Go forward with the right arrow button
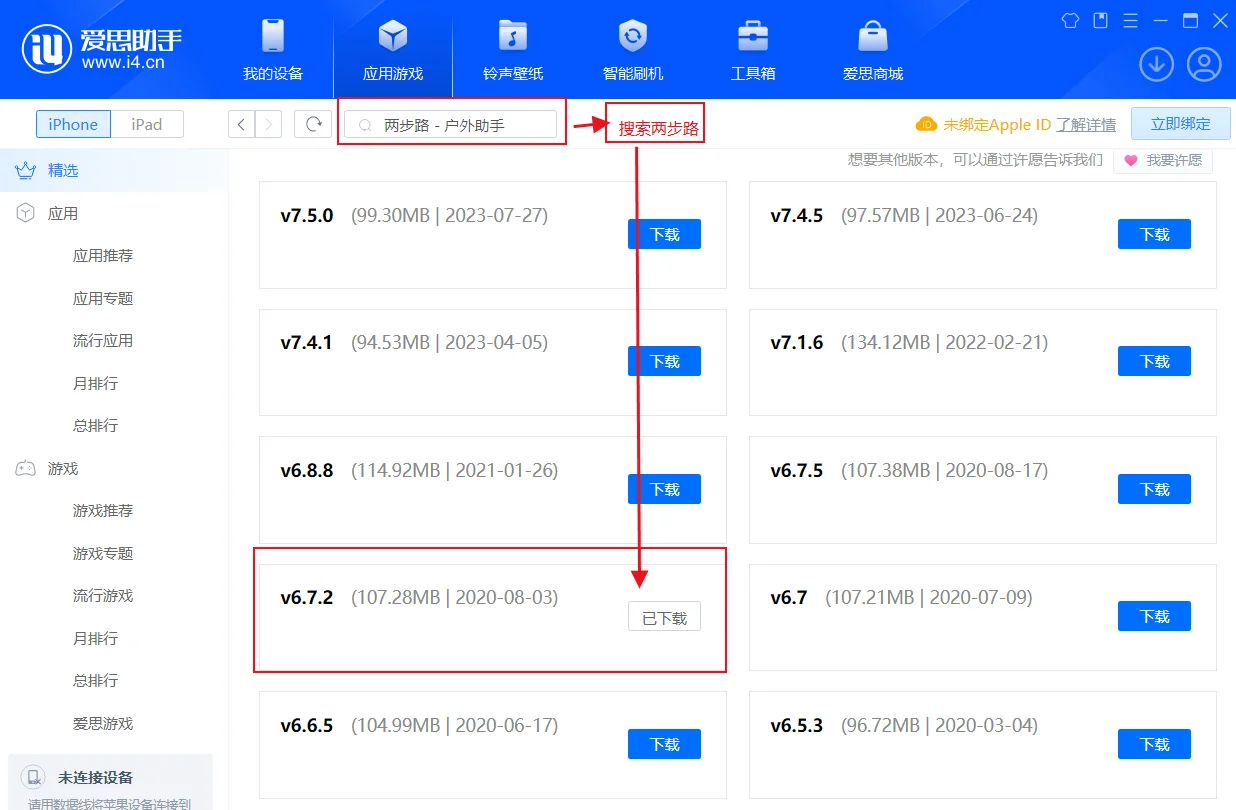This screenshot has height=810, width=1236. tap(268, 124)
